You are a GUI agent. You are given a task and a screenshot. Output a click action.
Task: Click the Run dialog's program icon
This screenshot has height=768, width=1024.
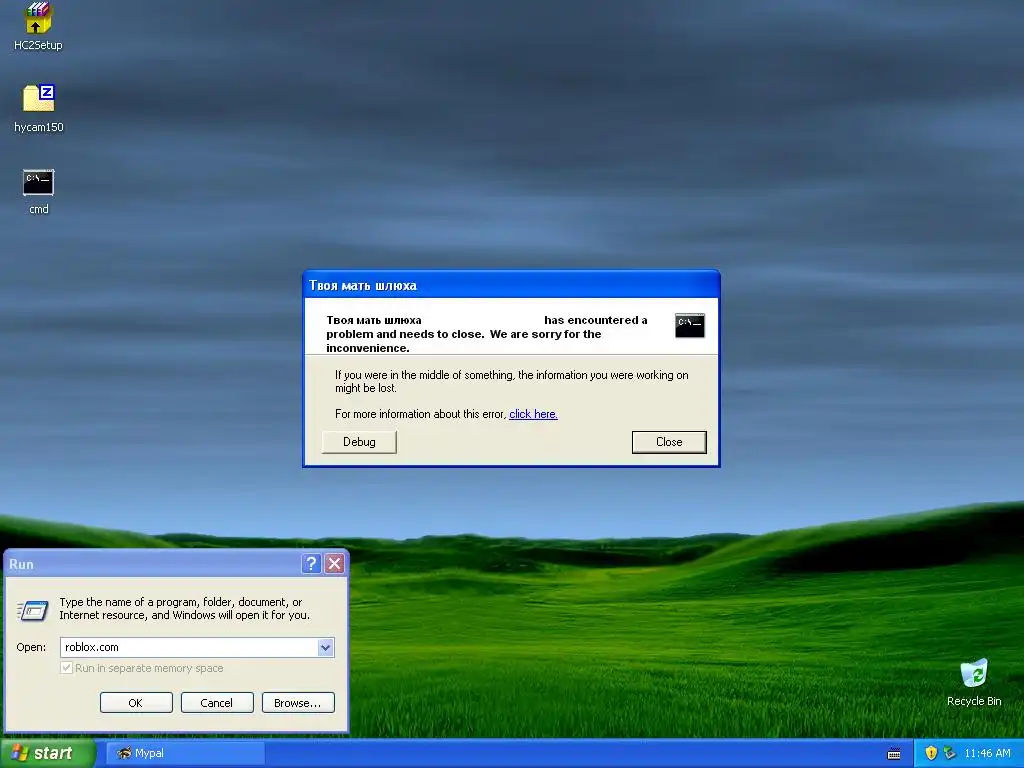click(x=33, y=611)
